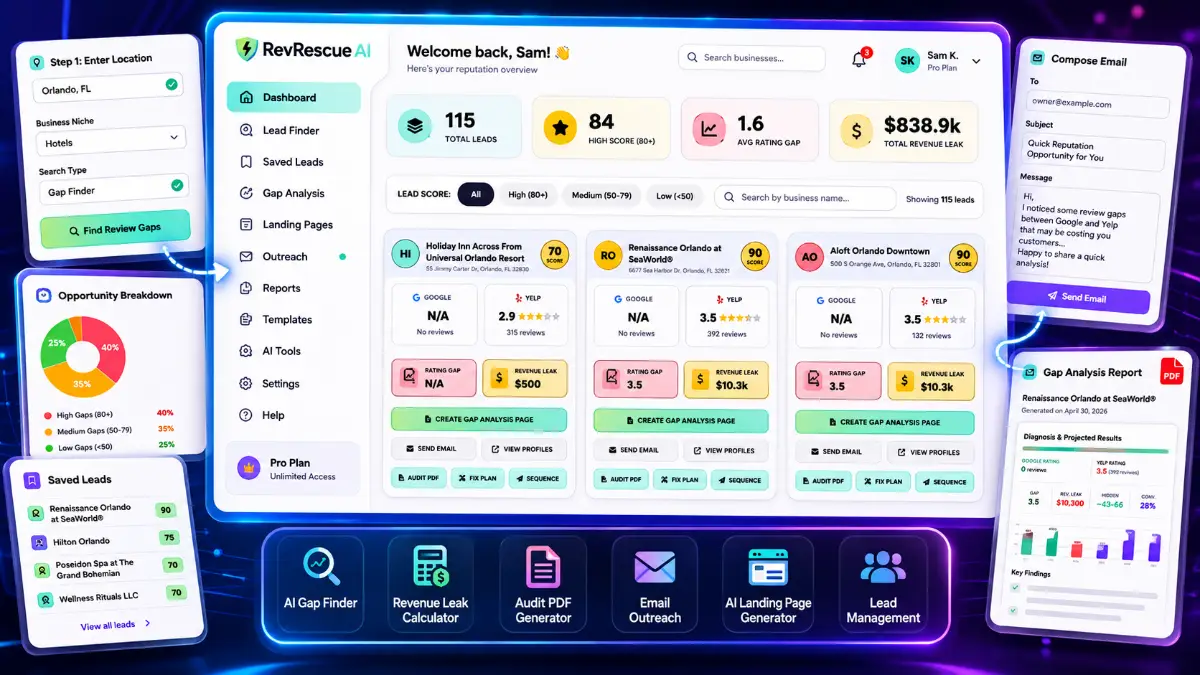
Task: Click the Search Type Gap Finder field
Action: tap(113, 189)
